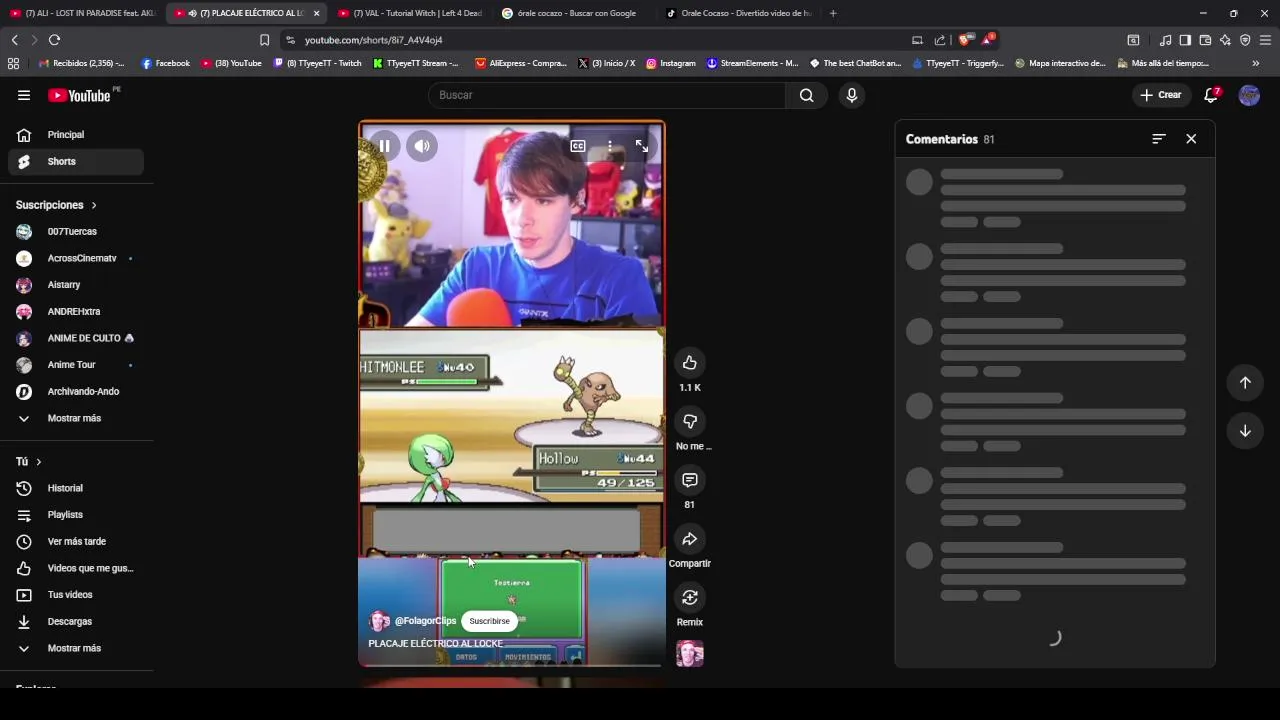The width and height of the screenshot is (1280, 720).
Task: Start voice search with the microphone
Action: pyautogui.click(x=852, y=95)
